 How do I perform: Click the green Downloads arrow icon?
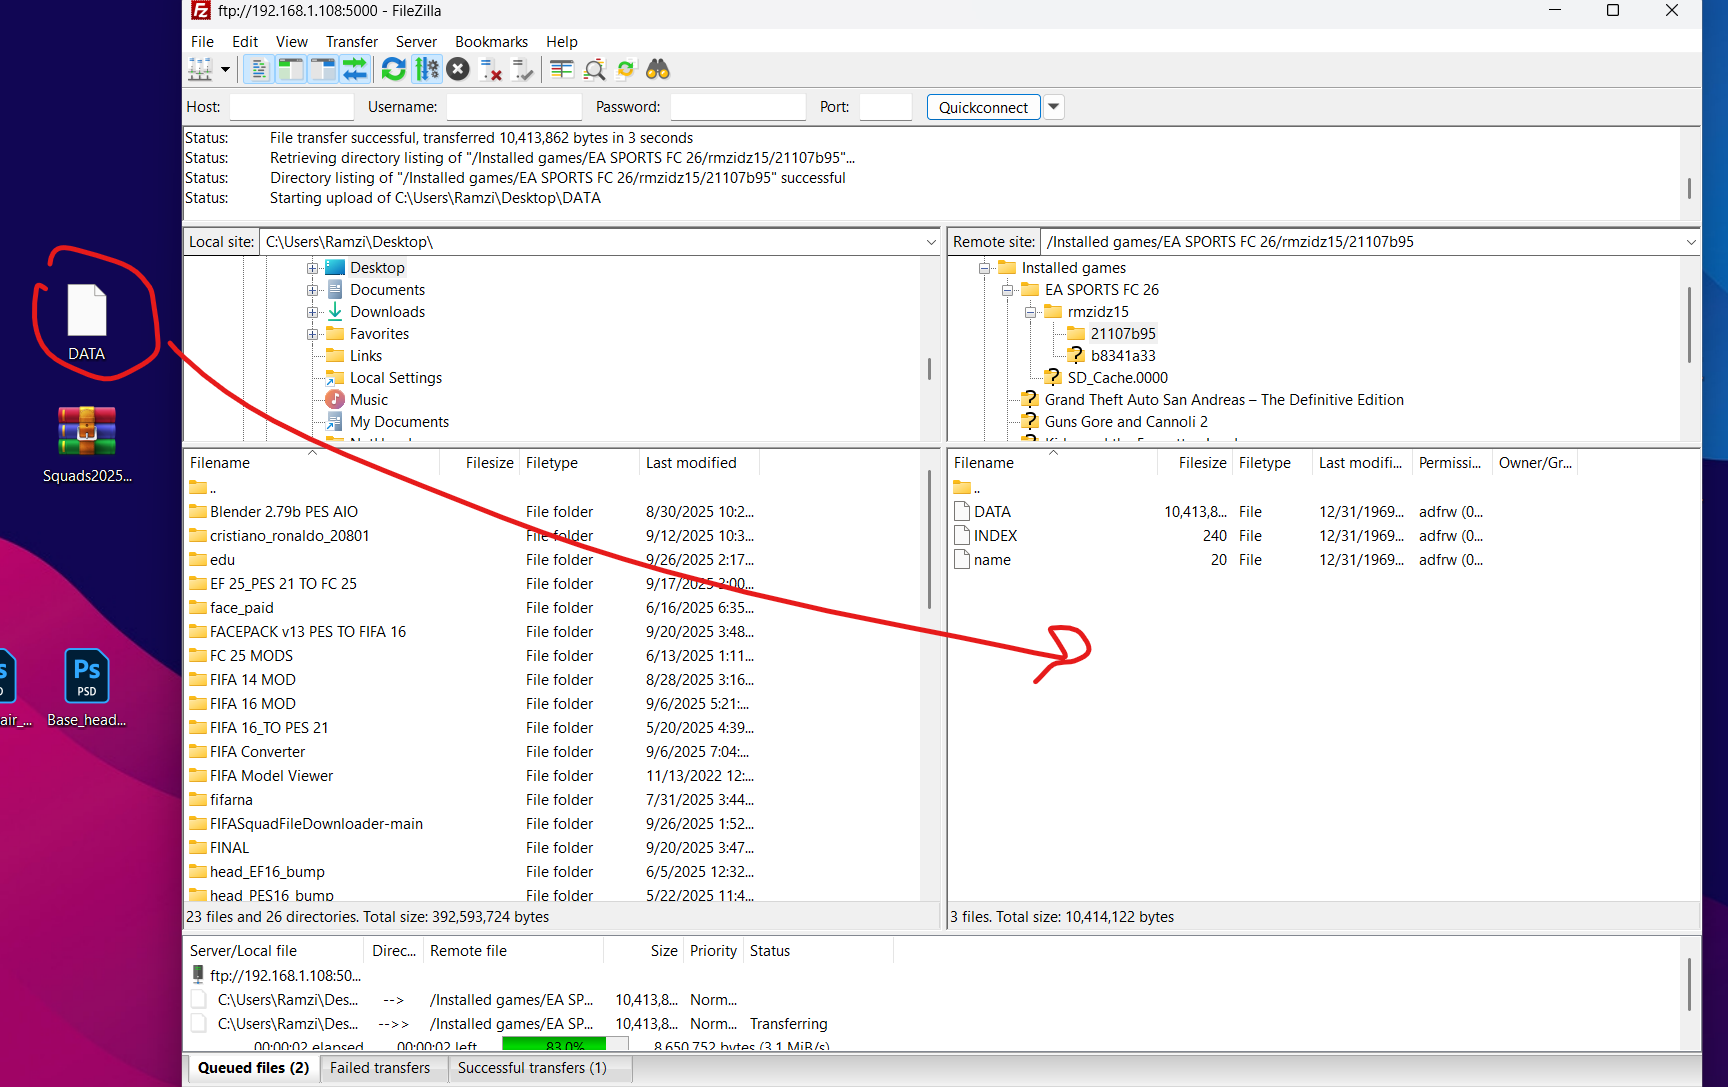pos(335,312)
